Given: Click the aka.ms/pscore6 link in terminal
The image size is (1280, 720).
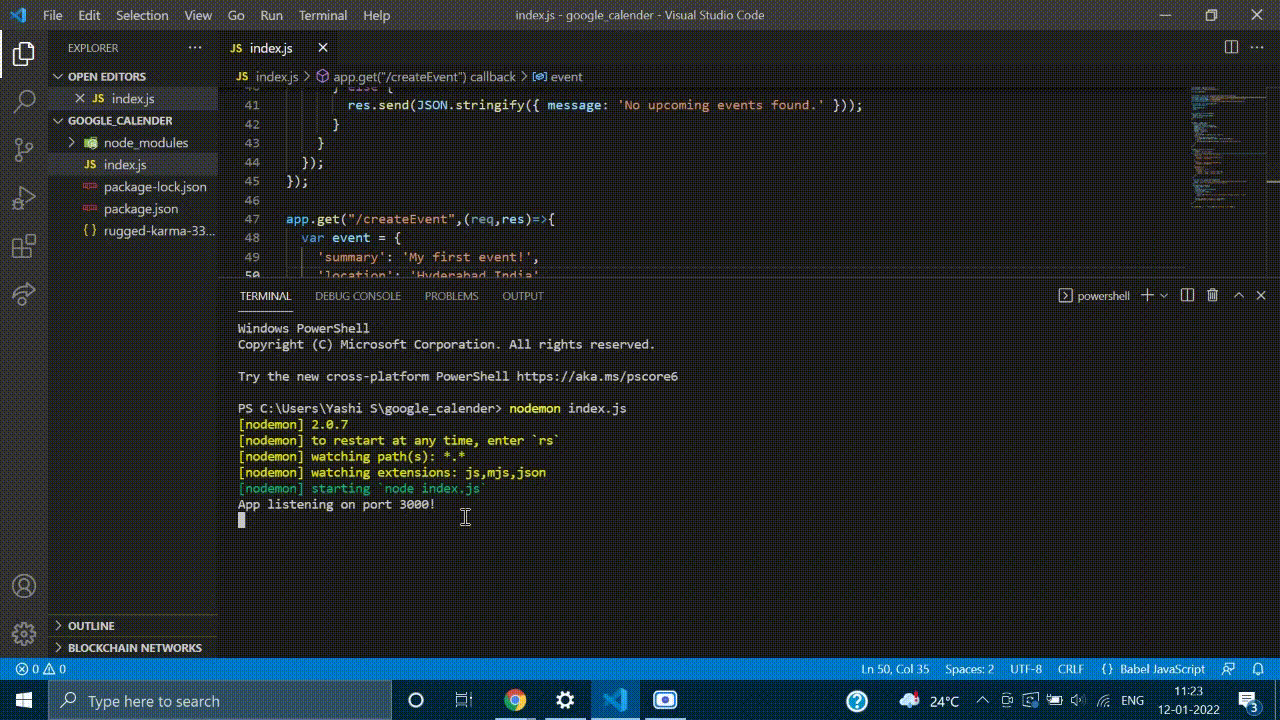Looking at the screenshot, I should (x=596, y=377).
